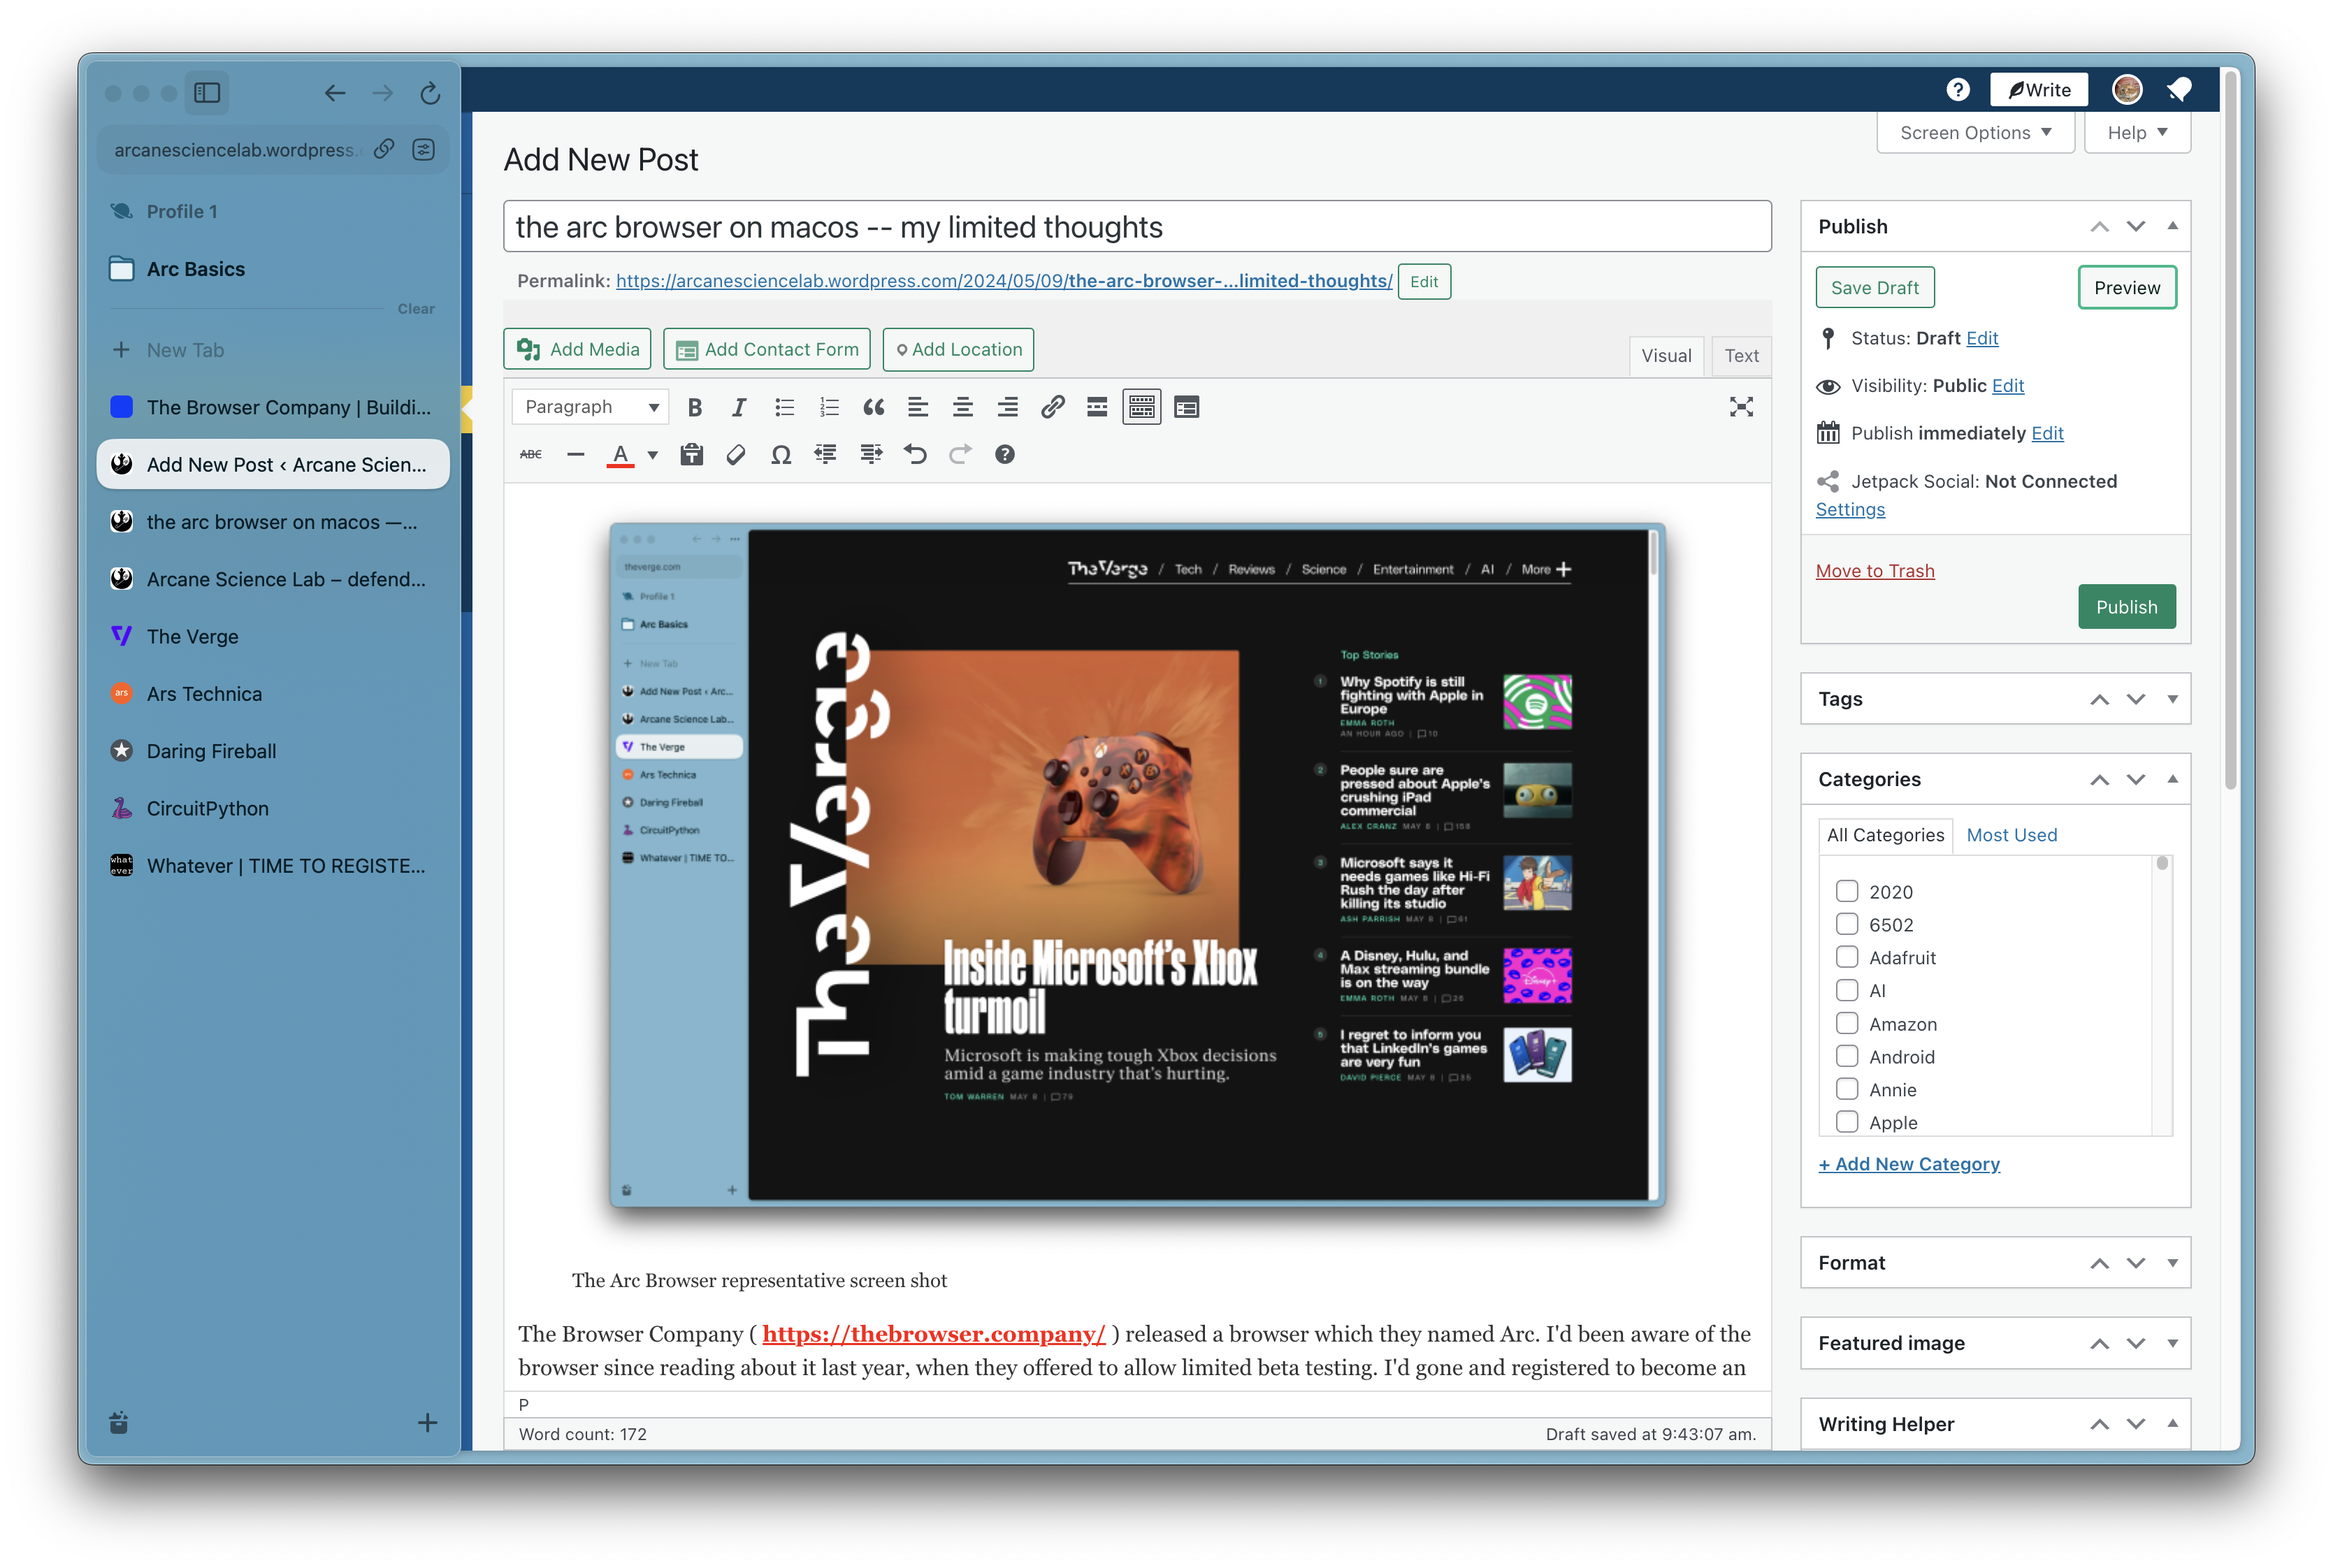
Task: Expand Screen Options panel
Action: pyautogui.click(x=1975, y=133)
